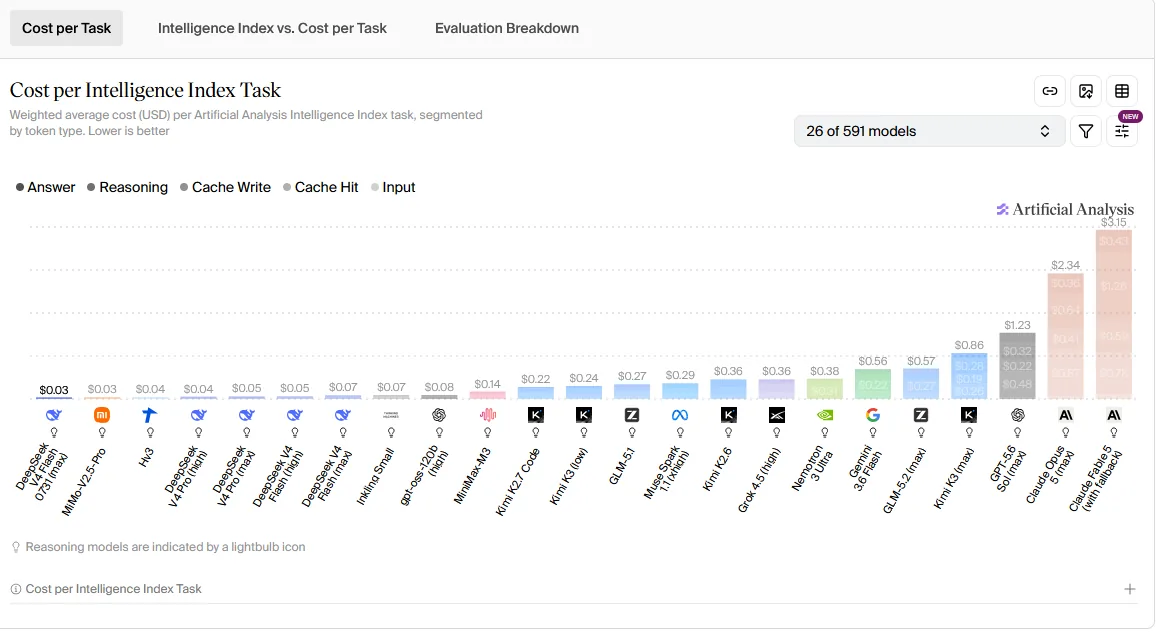Click the info icon beside Cost per Intelligence Index Task

15,589
